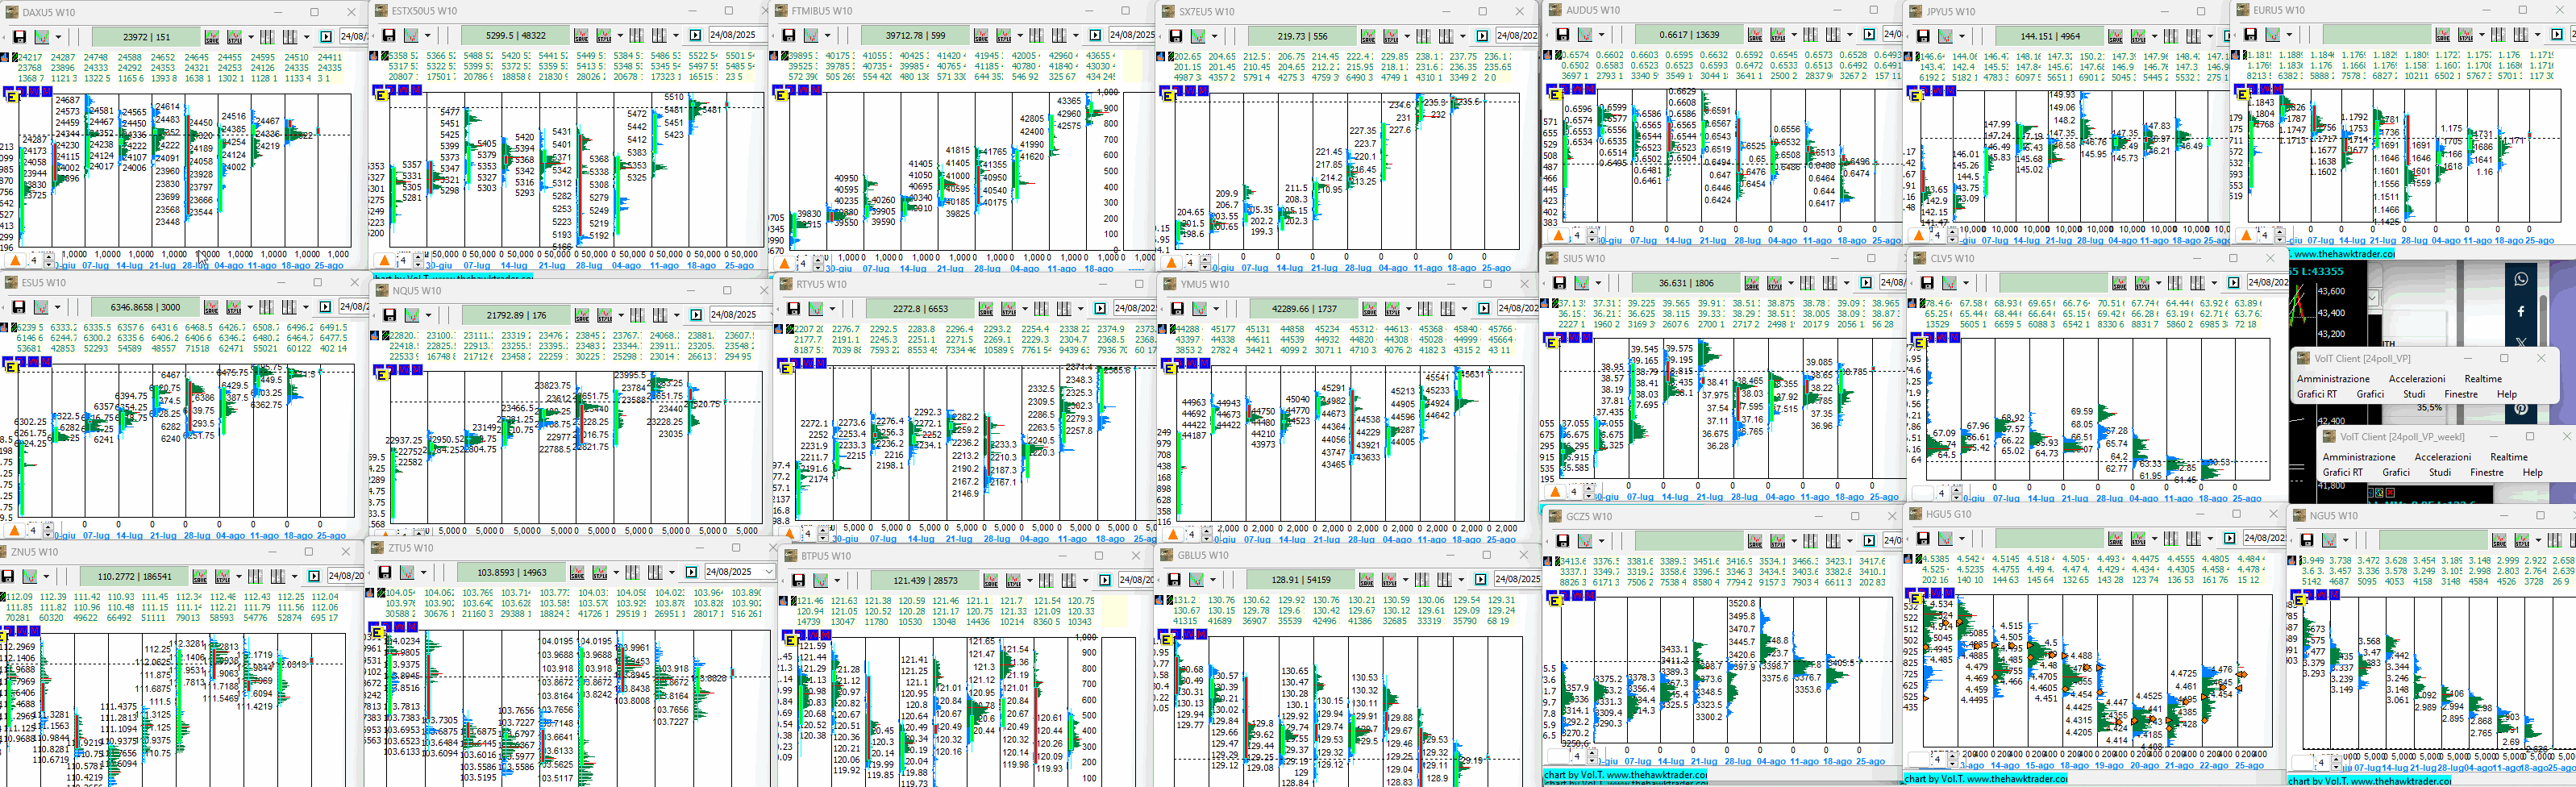The height and width of the screenshot is (787, 2576).
Task: Click the Facebook share icon in browser sidebar
Action: coord(2521,311)
